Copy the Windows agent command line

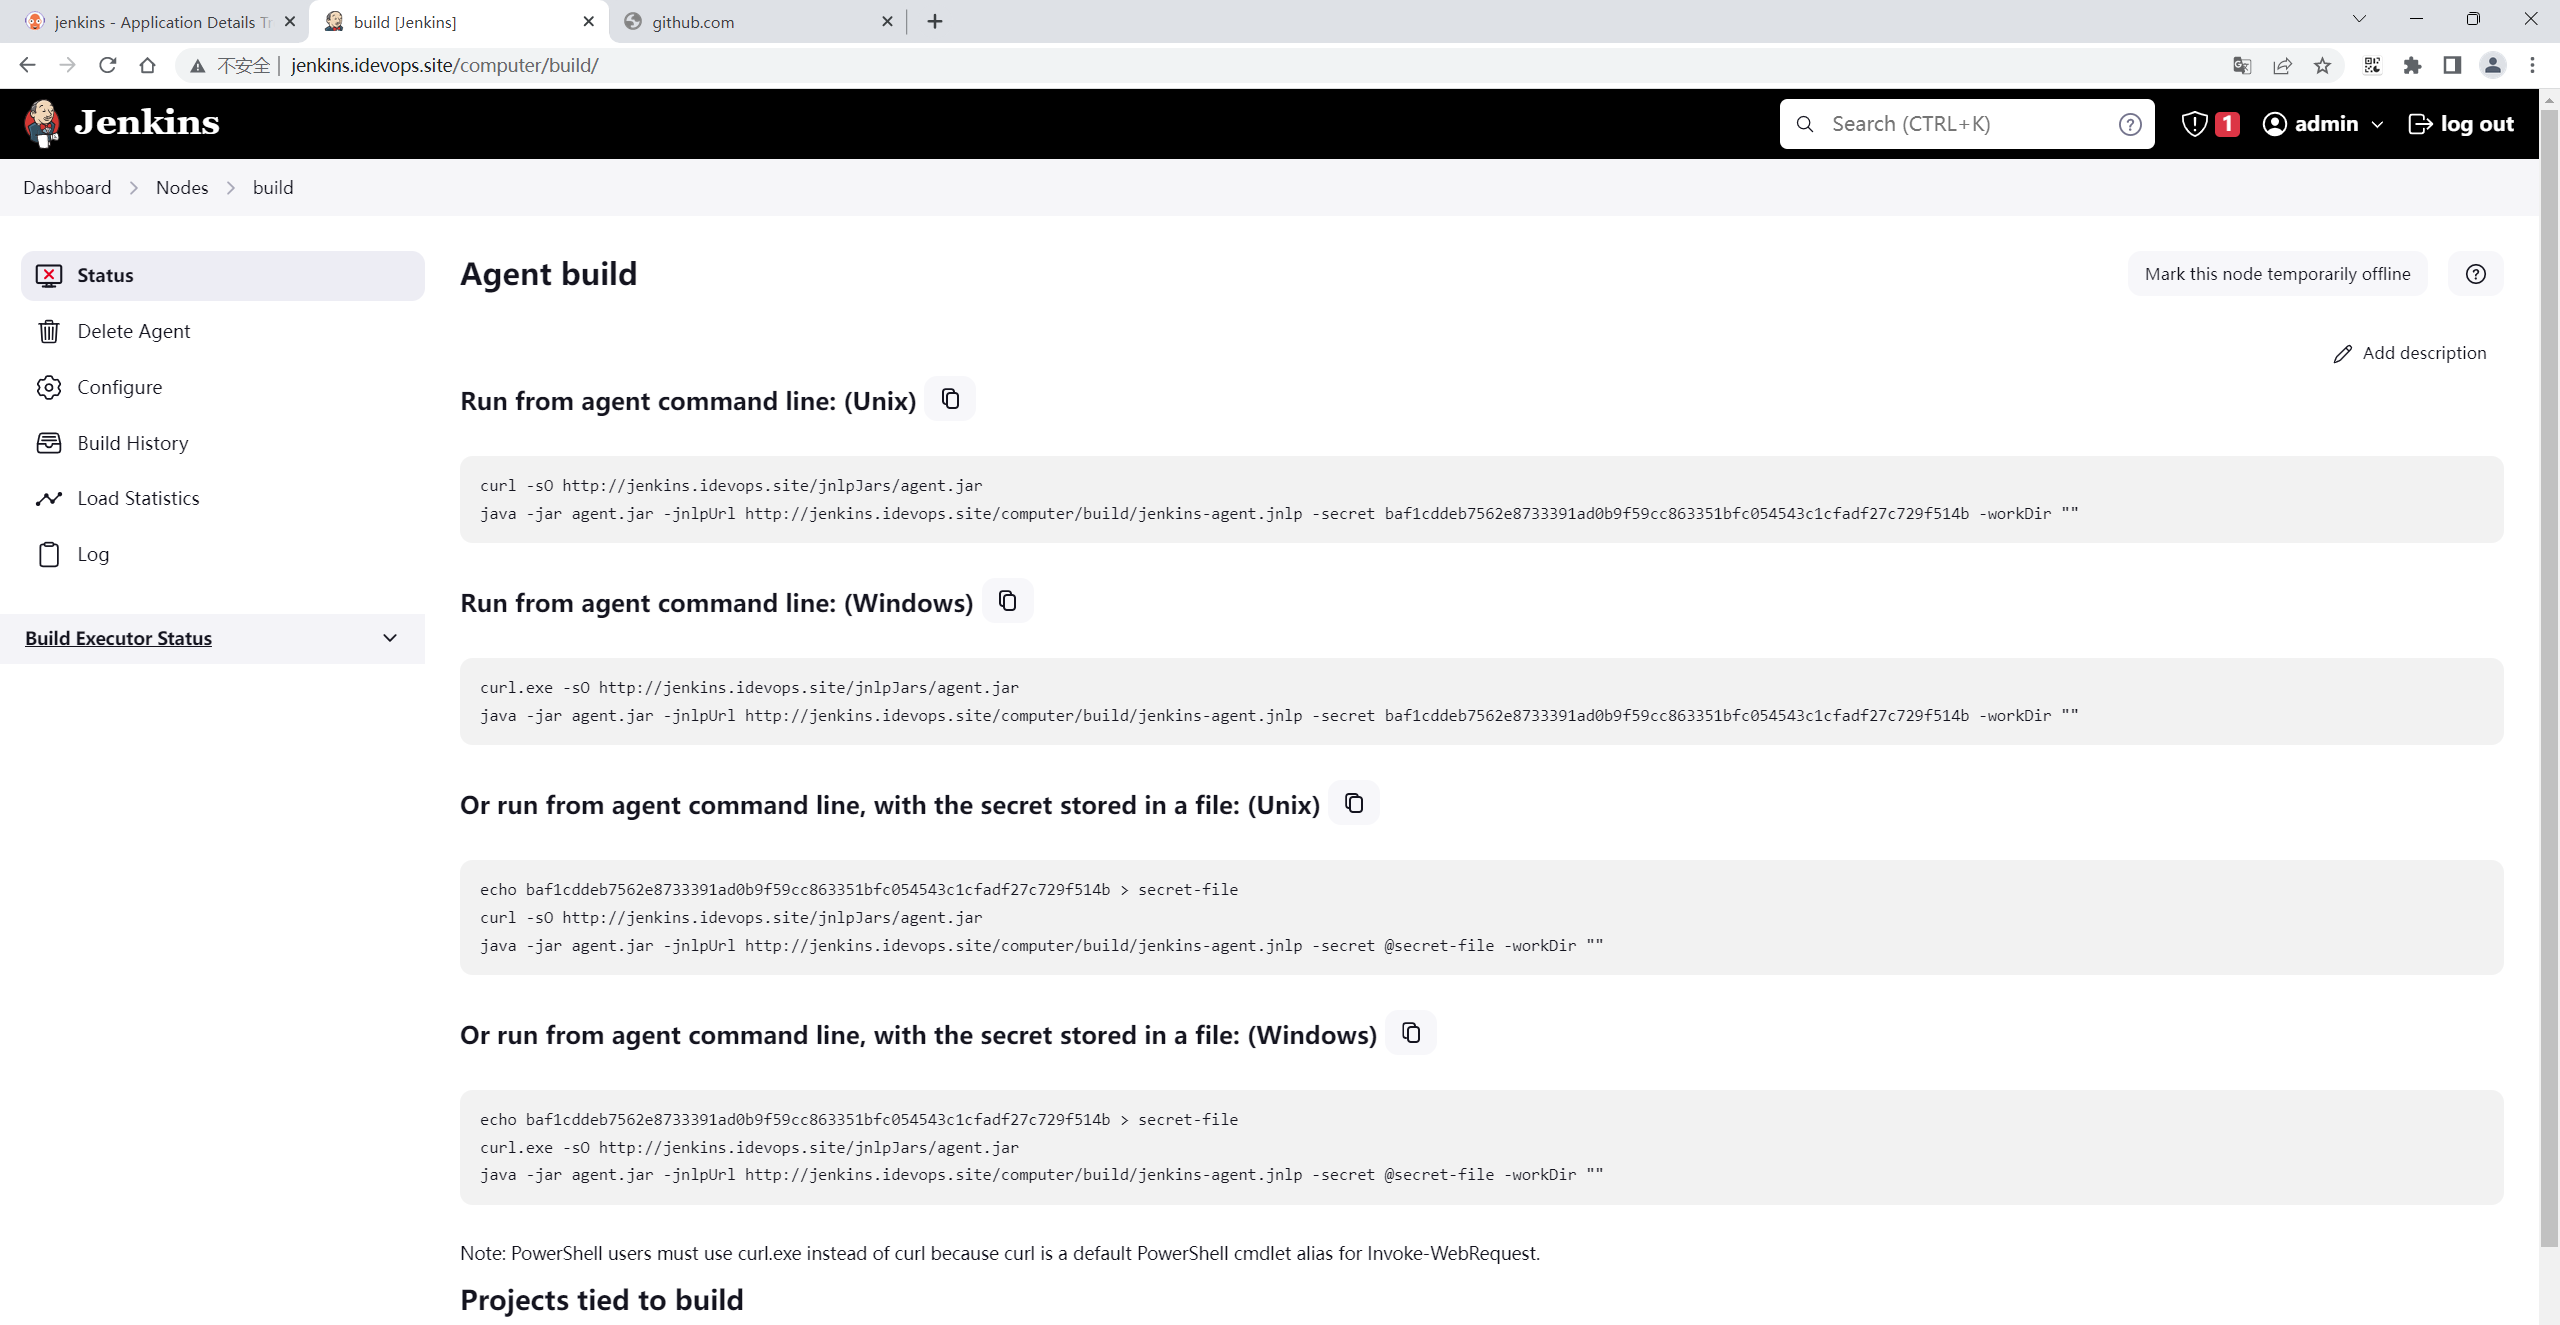(1007, 601)
